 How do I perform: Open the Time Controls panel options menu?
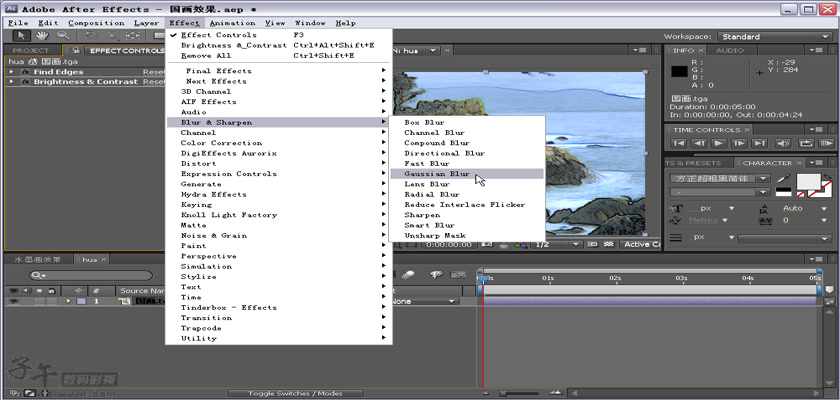[x=815, y=130]
